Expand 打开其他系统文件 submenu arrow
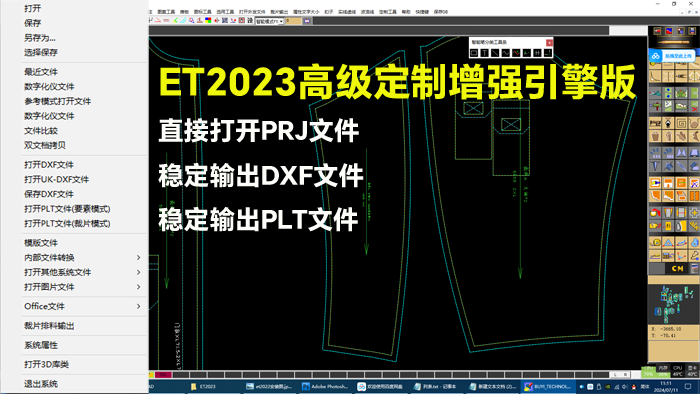700x394 pixels. tap(138, 272)
